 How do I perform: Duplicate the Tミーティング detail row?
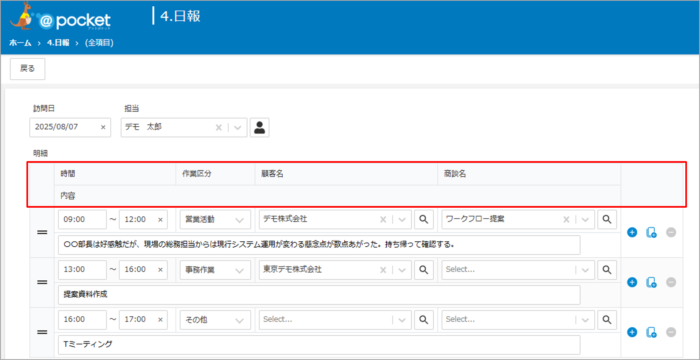[651, 332]
